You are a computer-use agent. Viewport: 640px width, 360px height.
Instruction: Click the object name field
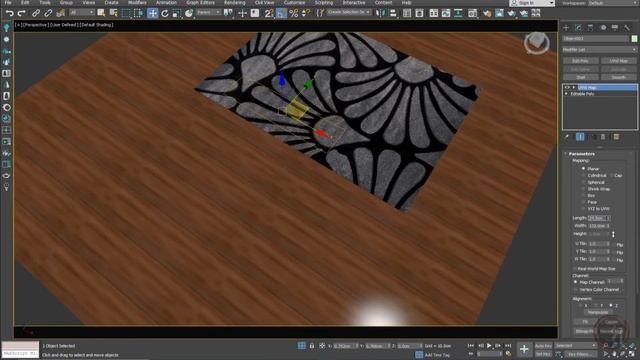(x=595, y=38)
